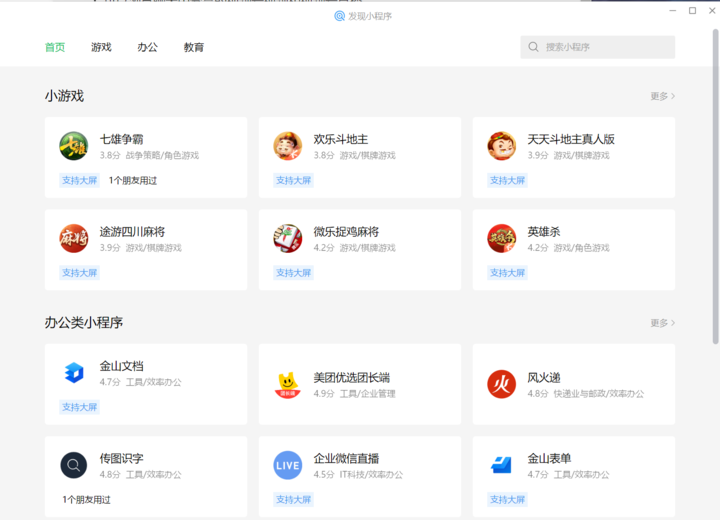
Task: Click 3.8分 战争策略/角色游戏 text
Action: pyautogui.click(x=149, y=155)
